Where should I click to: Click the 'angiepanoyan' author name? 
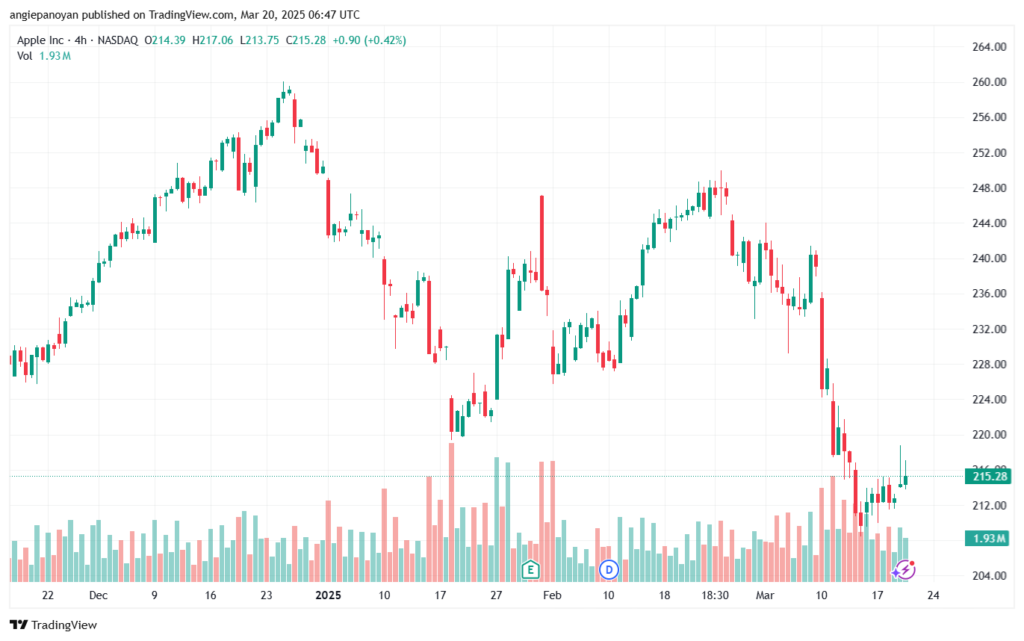point(44,14)
